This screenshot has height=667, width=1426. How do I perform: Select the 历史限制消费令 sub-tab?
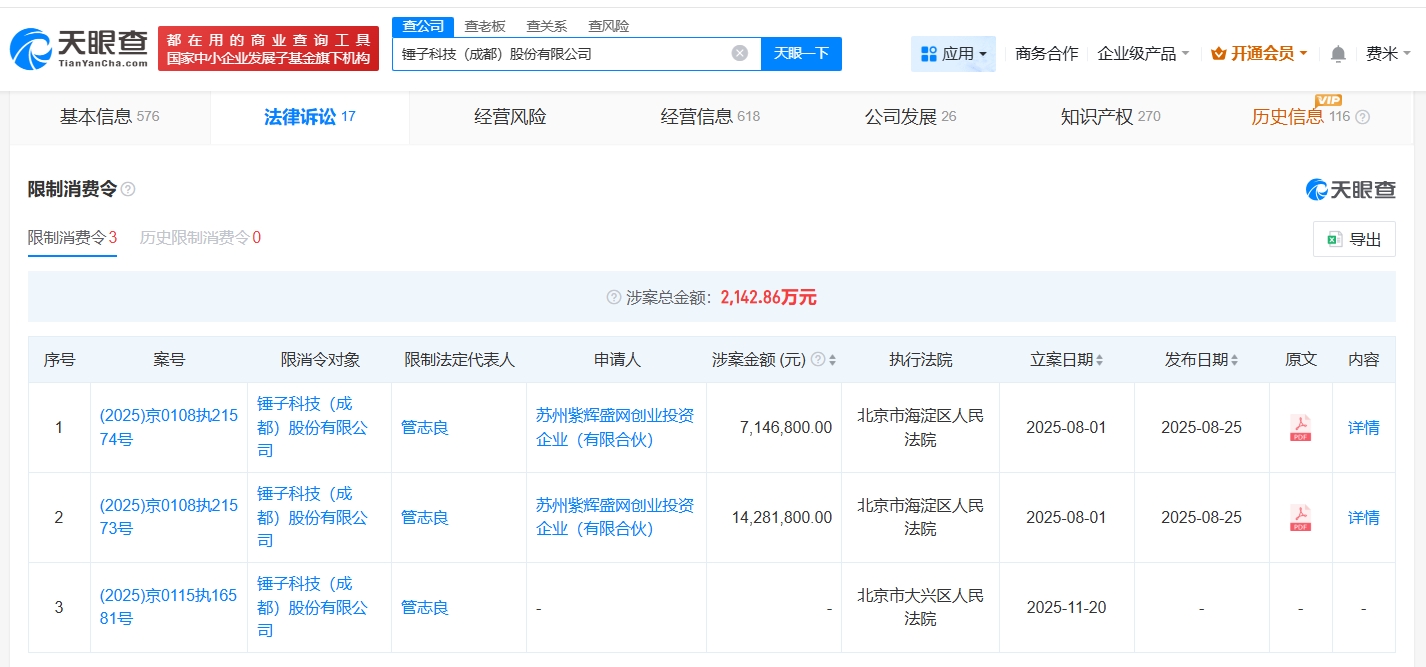click(x=200, y=238)
